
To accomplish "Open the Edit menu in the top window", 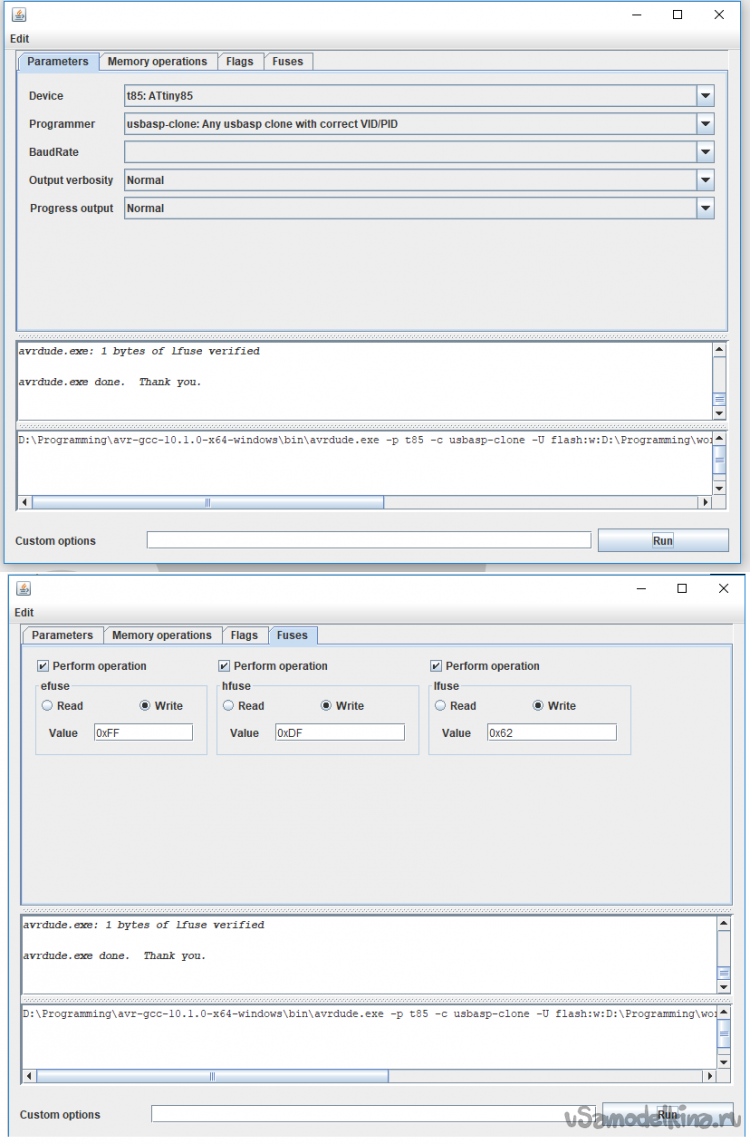I will click(x=20, y=39).
